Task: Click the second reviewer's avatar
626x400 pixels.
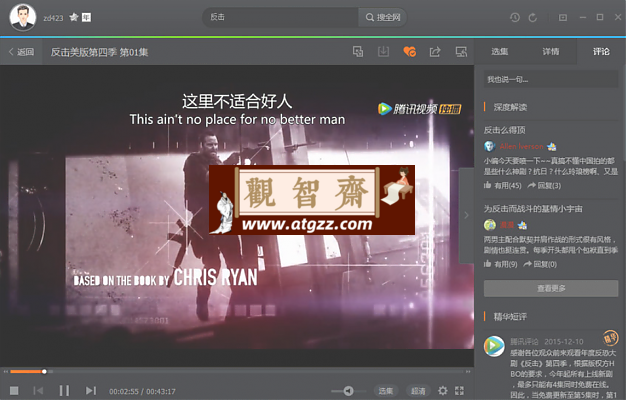Action: 489,225
